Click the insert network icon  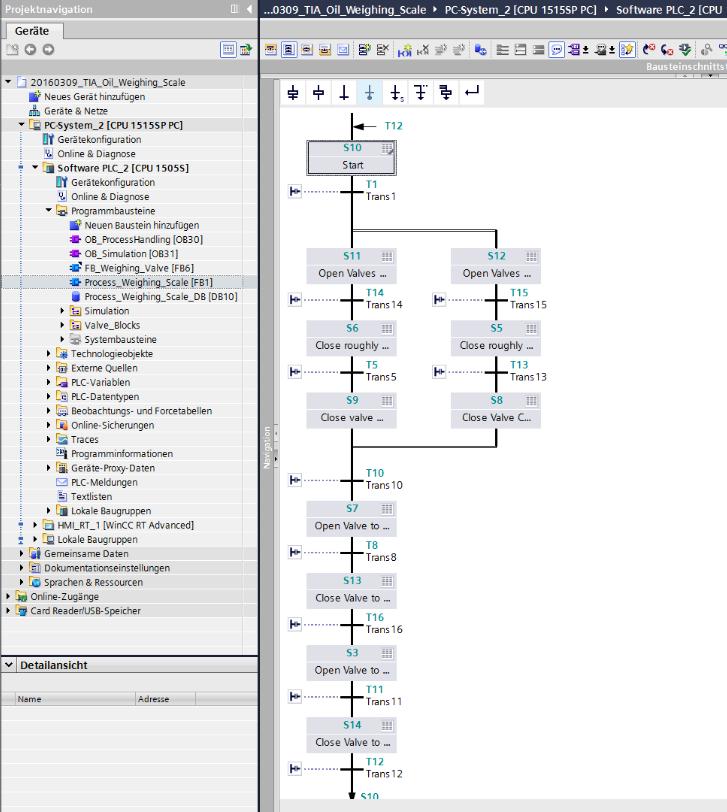(x=405, y=50)
